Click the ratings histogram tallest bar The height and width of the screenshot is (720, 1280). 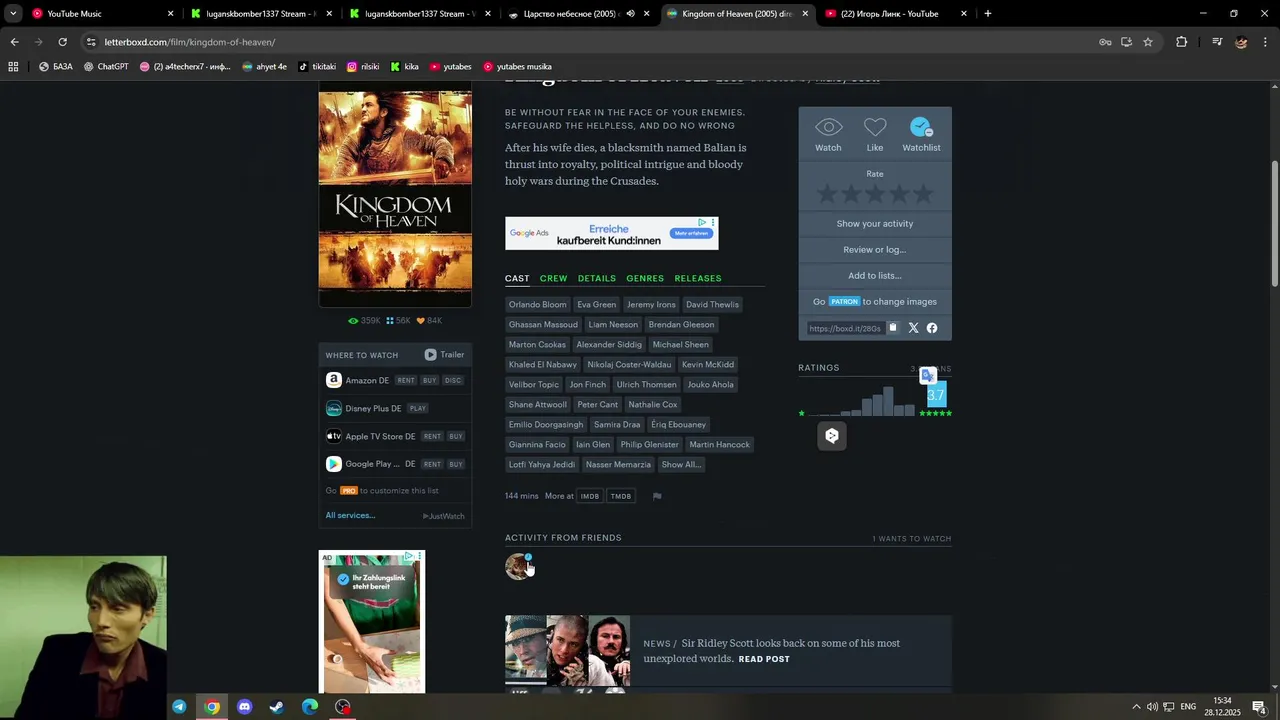889,400
